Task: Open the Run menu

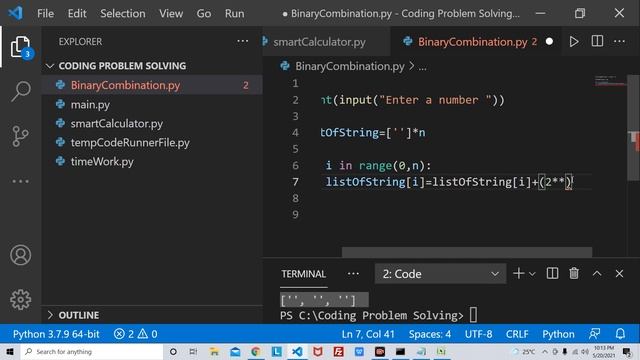Action: pos(234,13)
